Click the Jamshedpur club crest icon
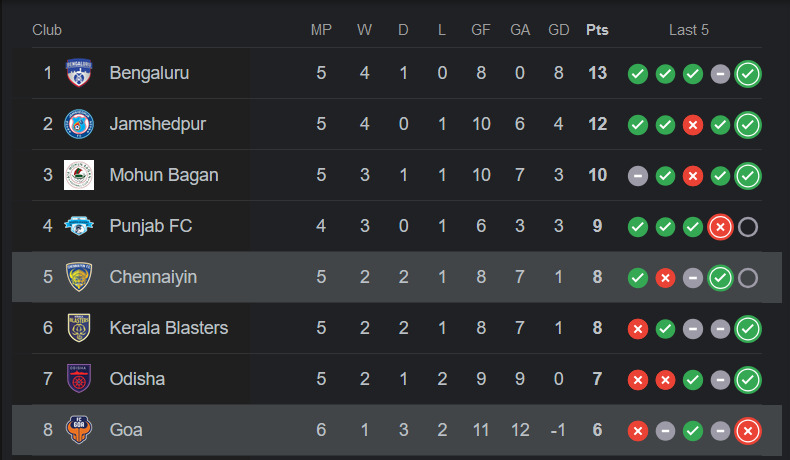This screenshot has width=790, height=460. click(78, 124)
